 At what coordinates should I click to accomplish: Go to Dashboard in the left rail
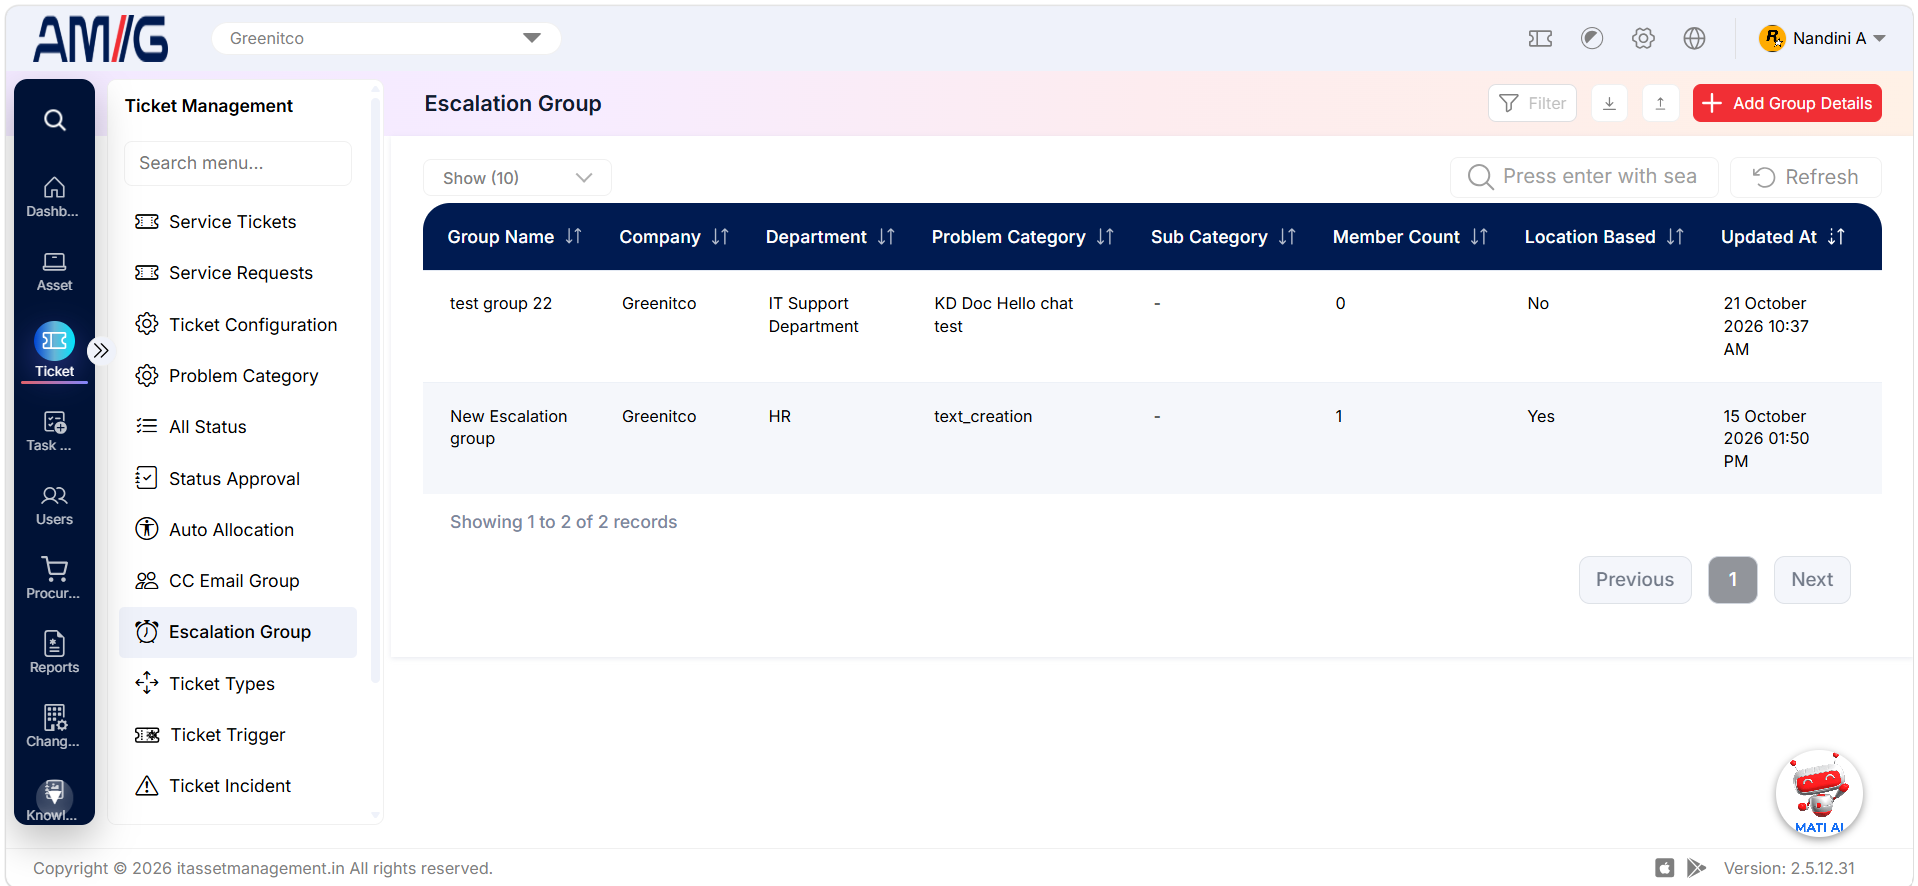point(54,197)
